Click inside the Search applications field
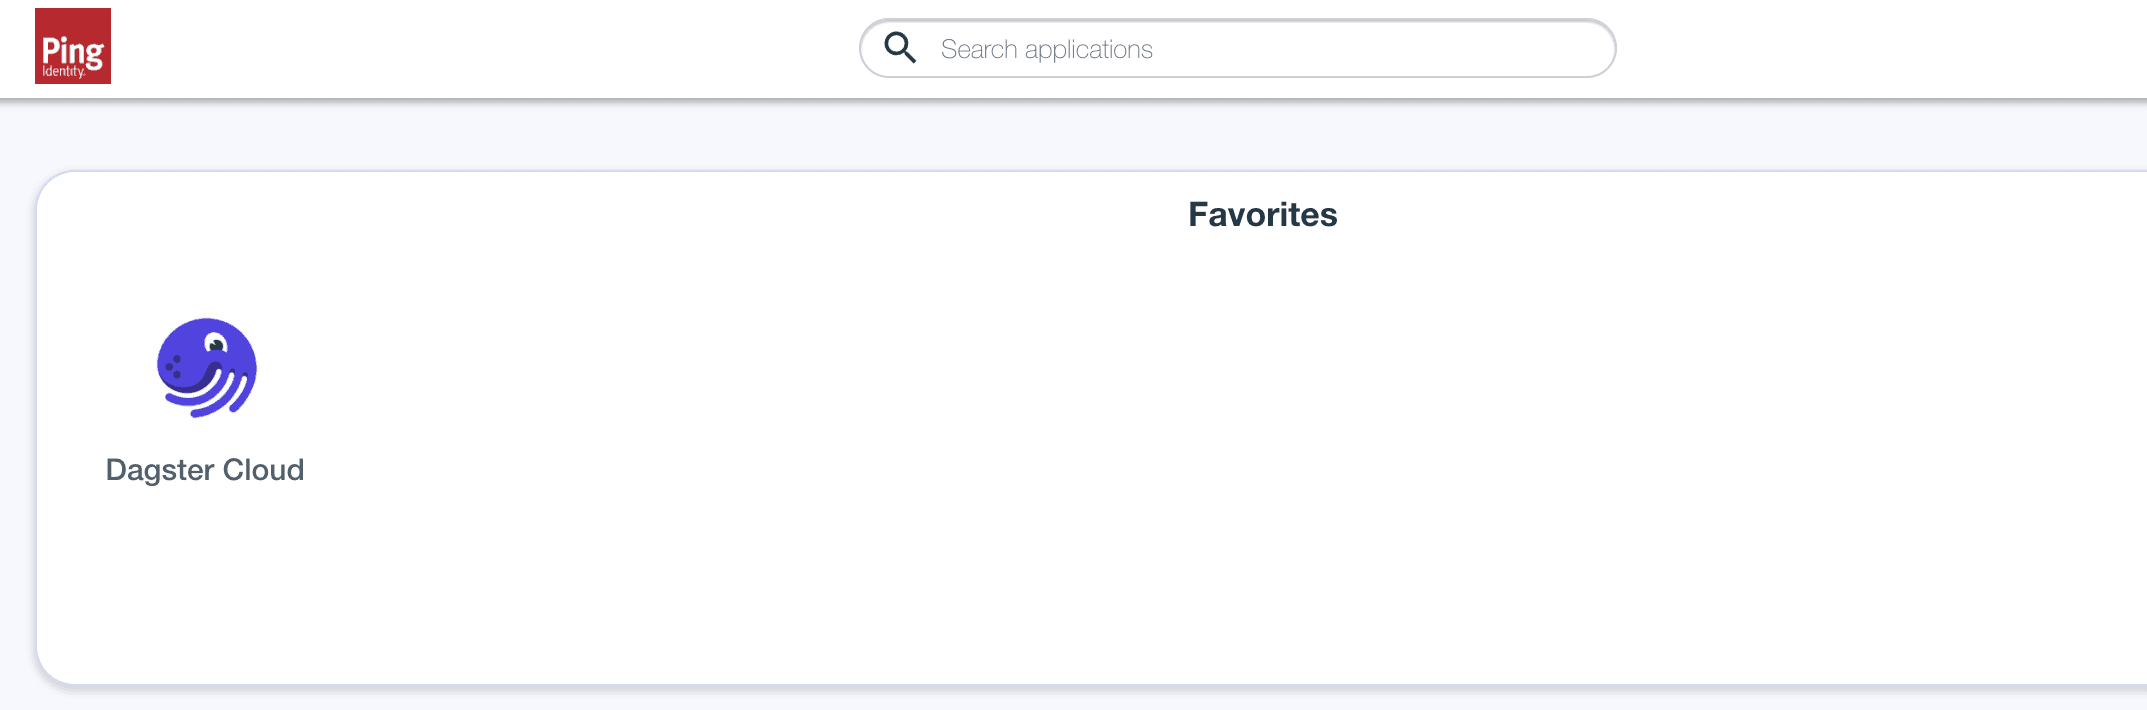Viewport: 2147px width, 710px height. click(x=1150, y=47)
